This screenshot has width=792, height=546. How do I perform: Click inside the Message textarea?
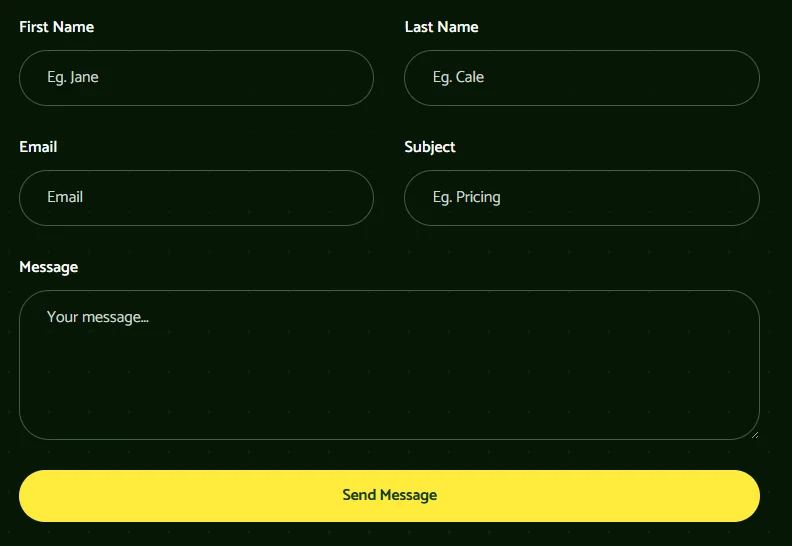tap(389, 365)
